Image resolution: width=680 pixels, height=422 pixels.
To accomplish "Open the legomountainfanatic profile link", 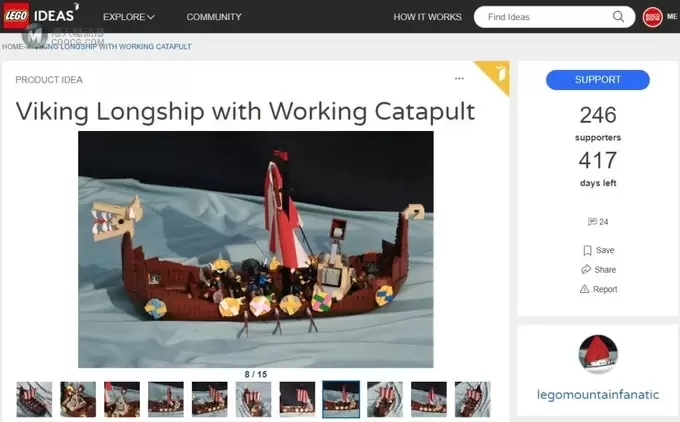I will (598, 394).
